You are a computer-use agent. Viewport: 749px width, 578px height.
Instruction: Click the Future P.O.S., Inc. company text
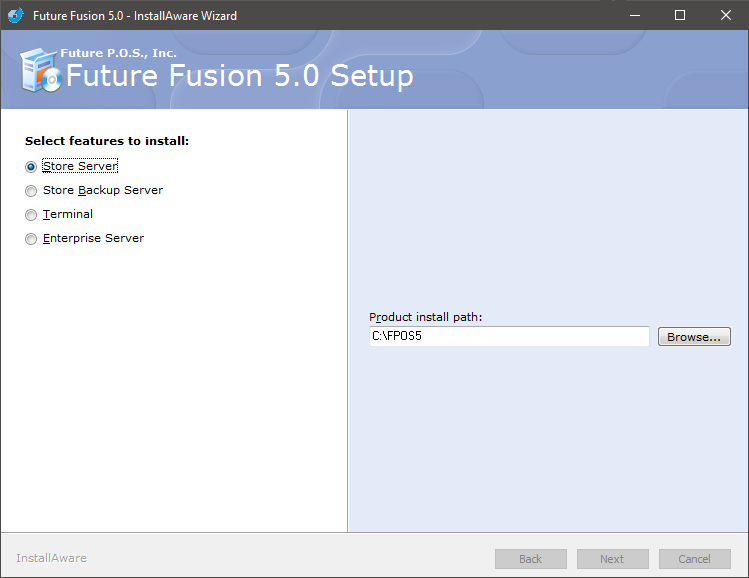pyautogui.click(x=118, y=53)
